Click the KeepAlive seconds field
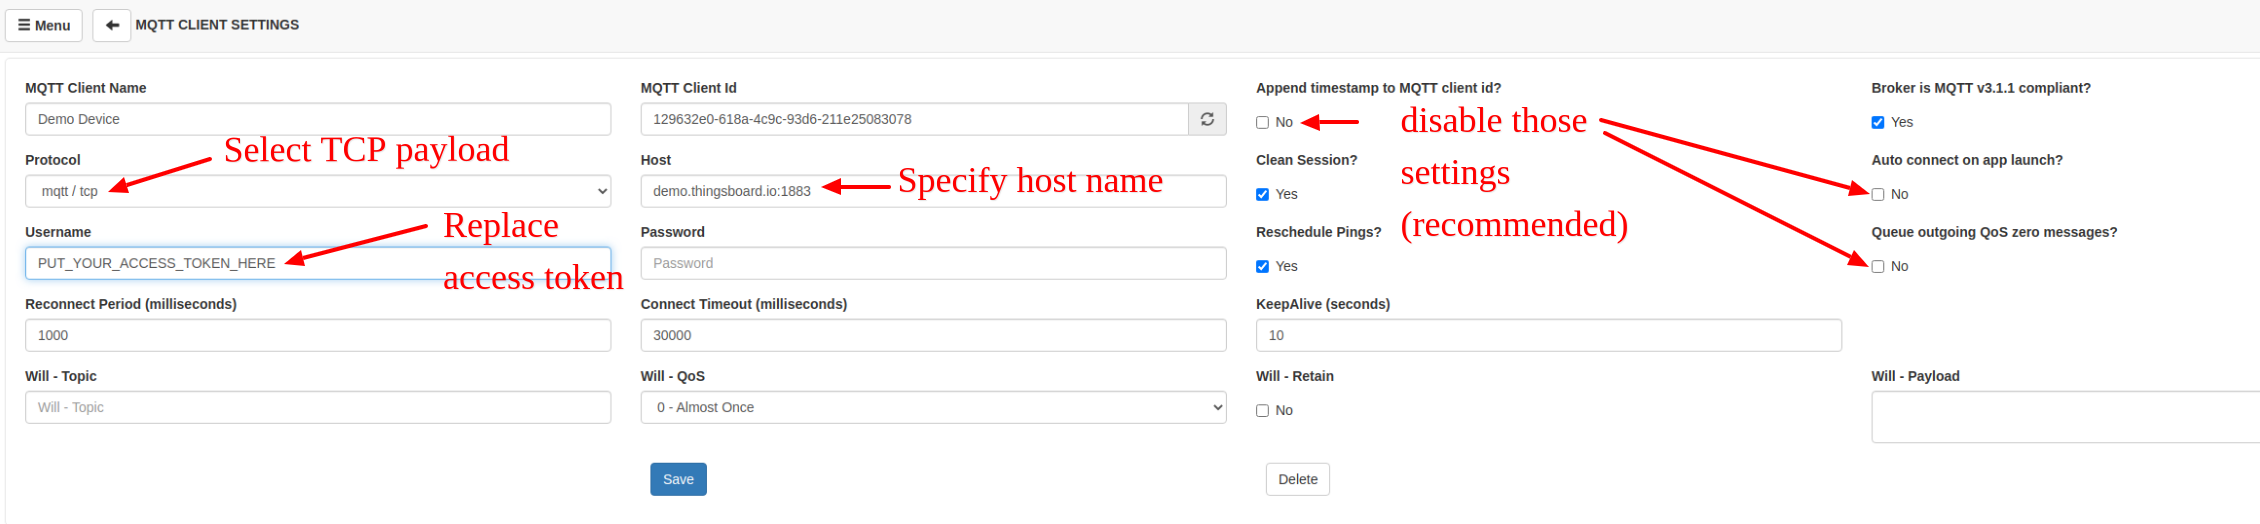The height and width of the screenshot is (524, 2260). point(1548,335)
